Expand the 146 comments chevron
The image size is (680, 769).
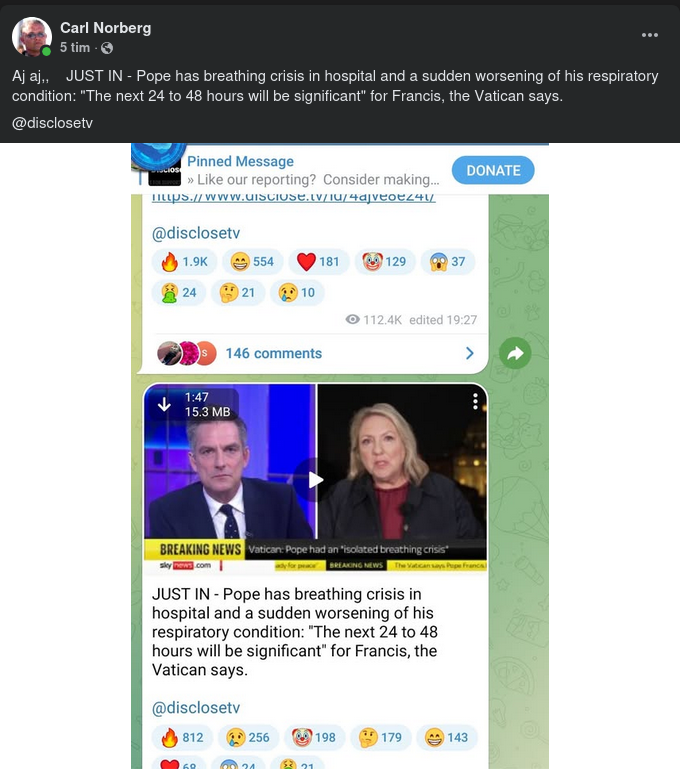[x=470, y=353]
